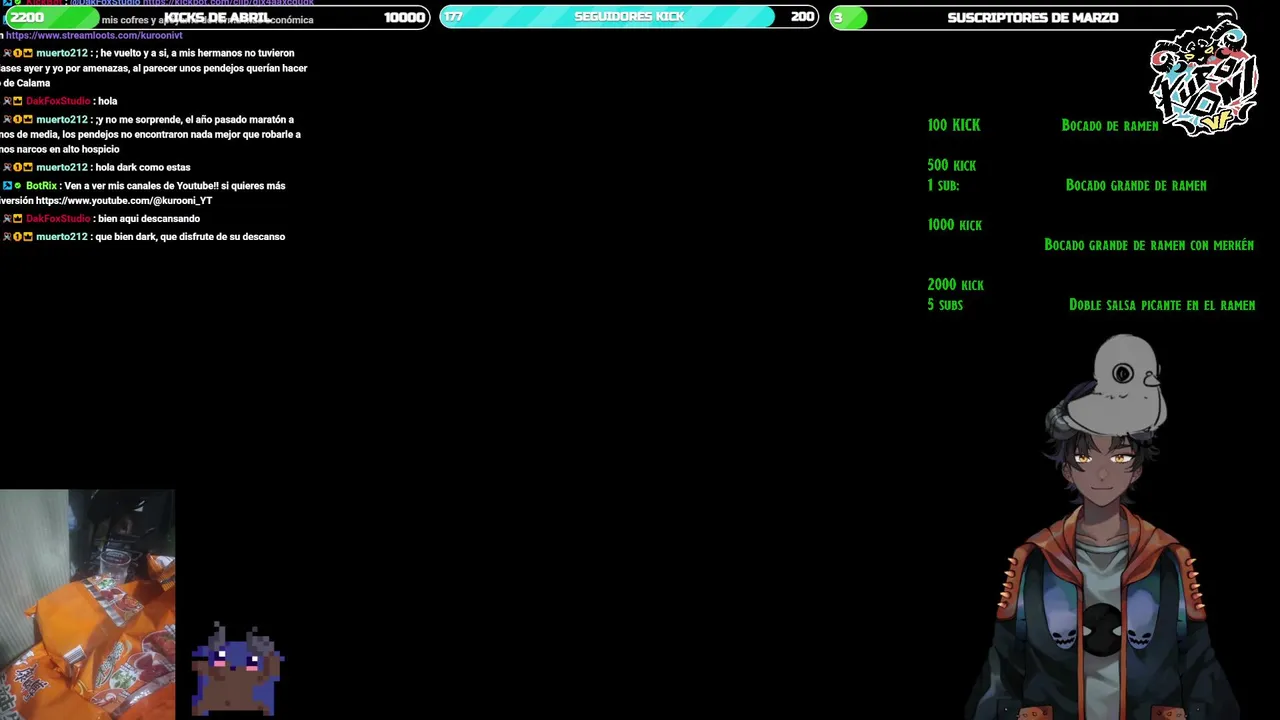Viewport: 1280px width, 720px height.
Task: Click the webcam feed thumbnail with orange packages
Action: pyautogui.click(x=87, y=604)
